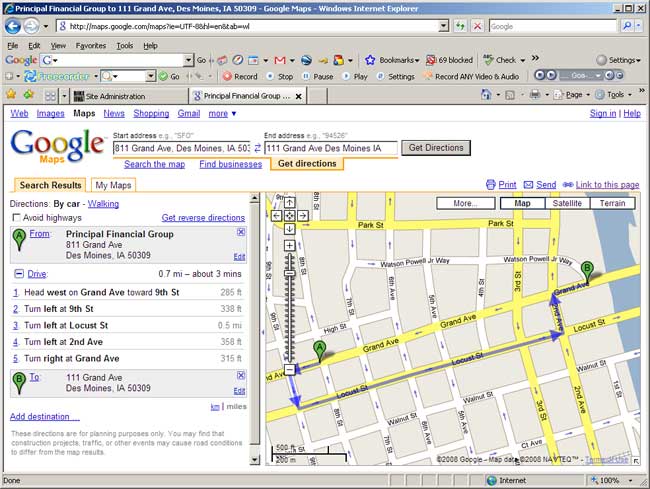Click the Get Directions button
Screen dimensions: 650x489
(x=436, y=148)
